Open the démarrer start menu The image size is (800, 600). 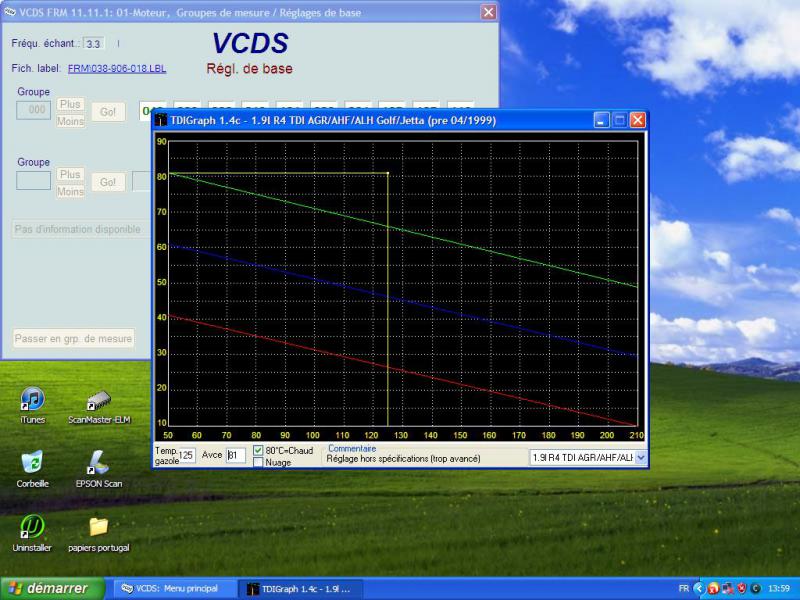pos(53,589)
